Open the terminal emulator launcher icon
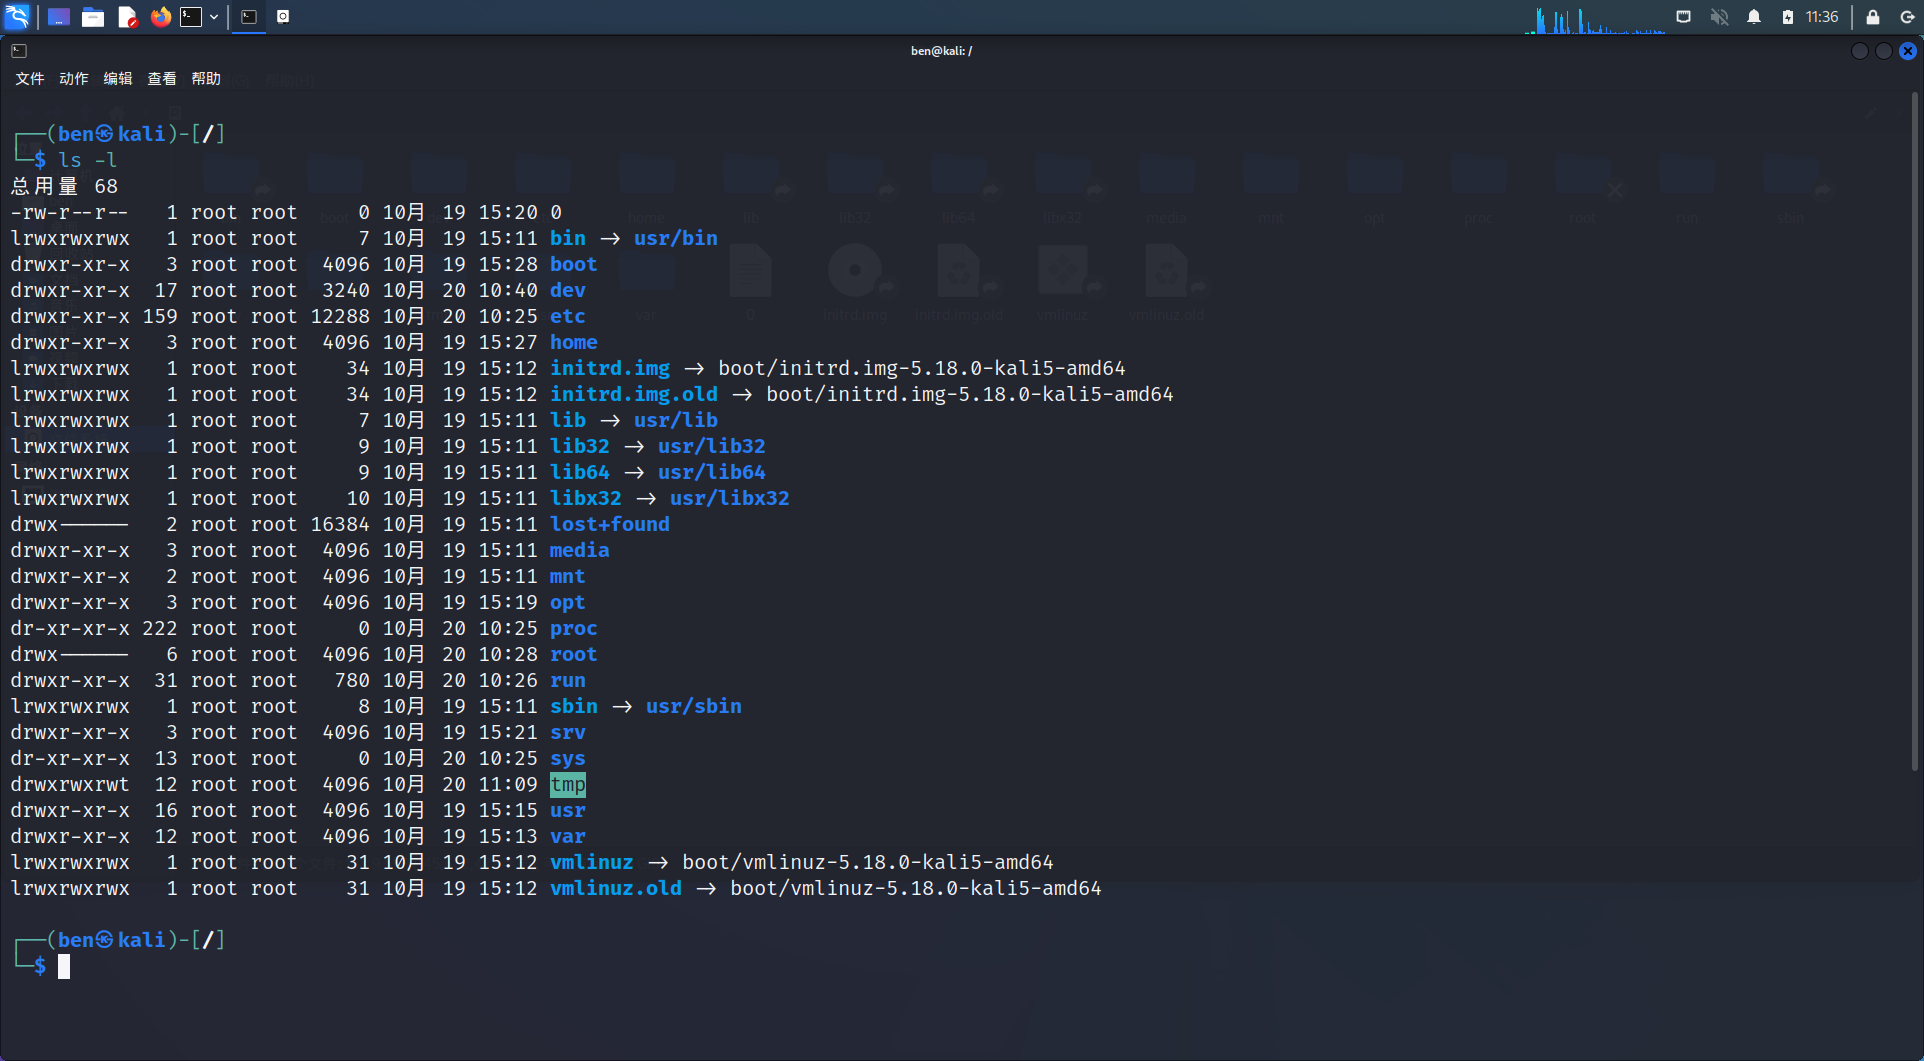The width and height of the screenshot is (1924, 1061). coord(191,17)
